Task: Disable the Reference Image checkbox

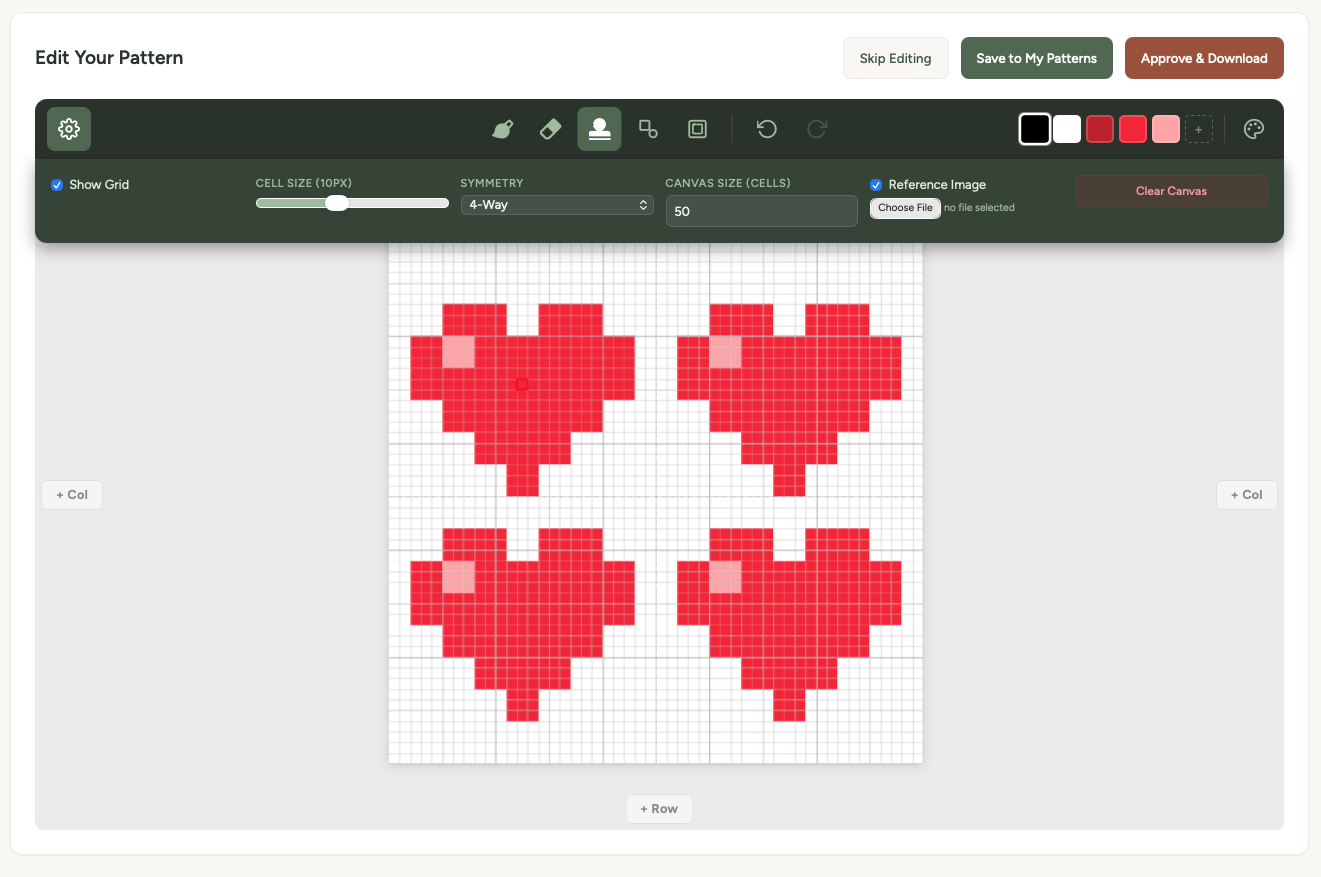Action: point(875,184)
